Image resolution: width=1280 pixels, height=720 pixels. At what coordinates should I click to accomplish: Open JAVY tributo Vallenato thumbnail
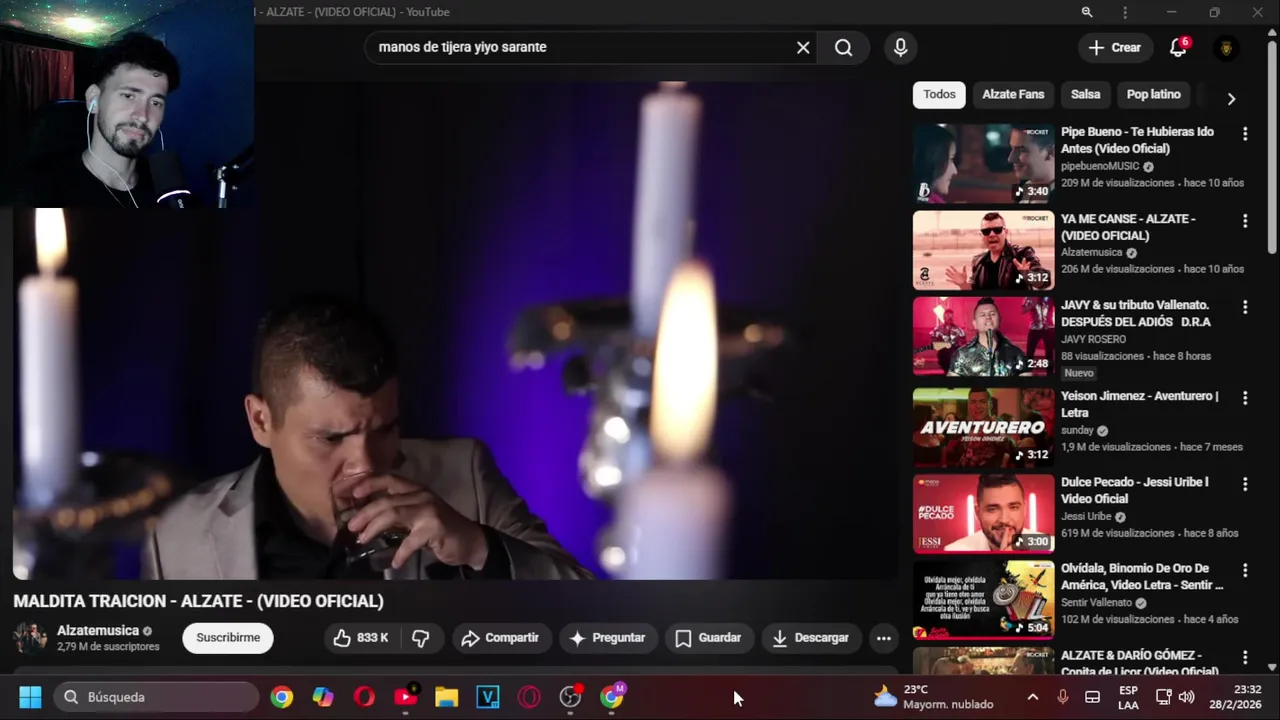coord(983,336)
